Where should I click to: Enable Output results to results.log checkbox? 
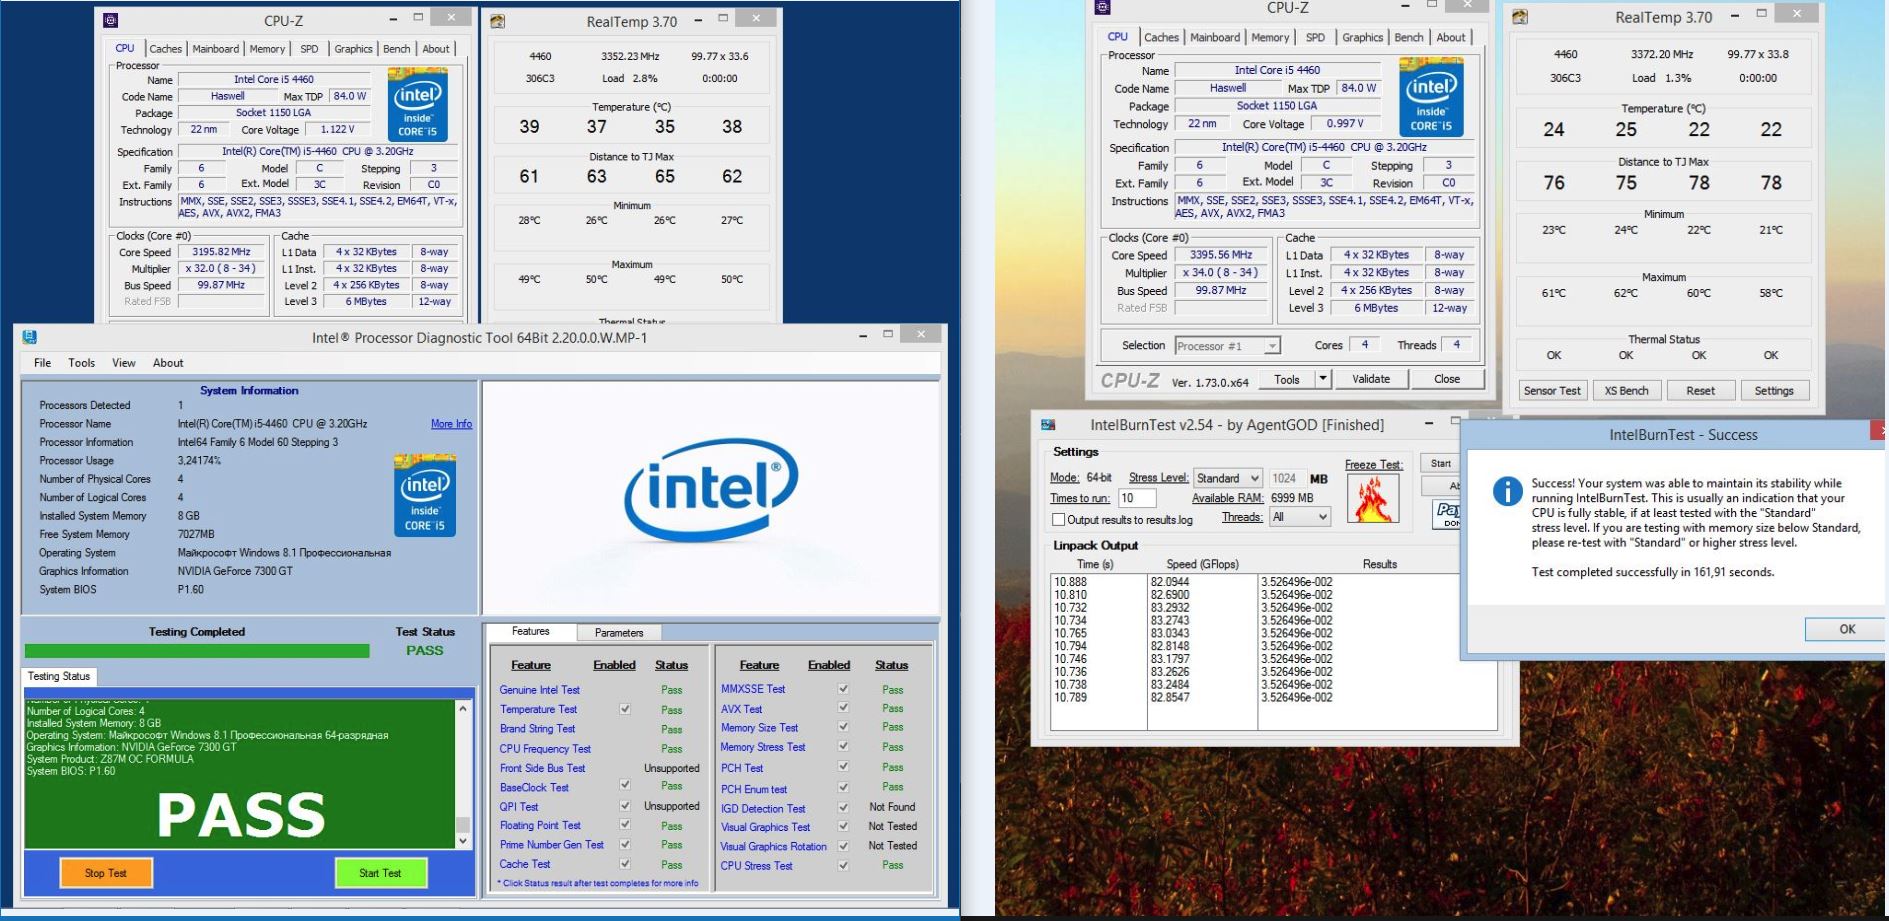coord(1058,520)
